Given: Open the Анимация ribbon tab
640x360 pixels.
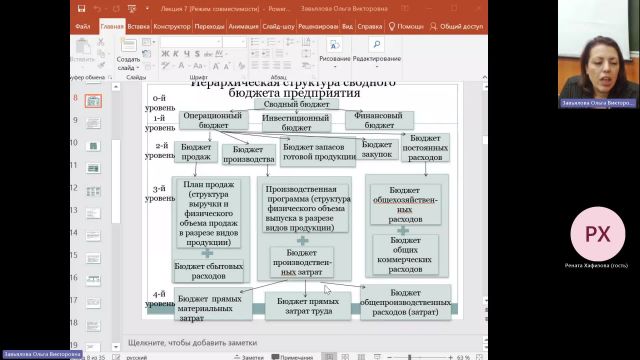Looking at the screenshot, I should [243, 26].
